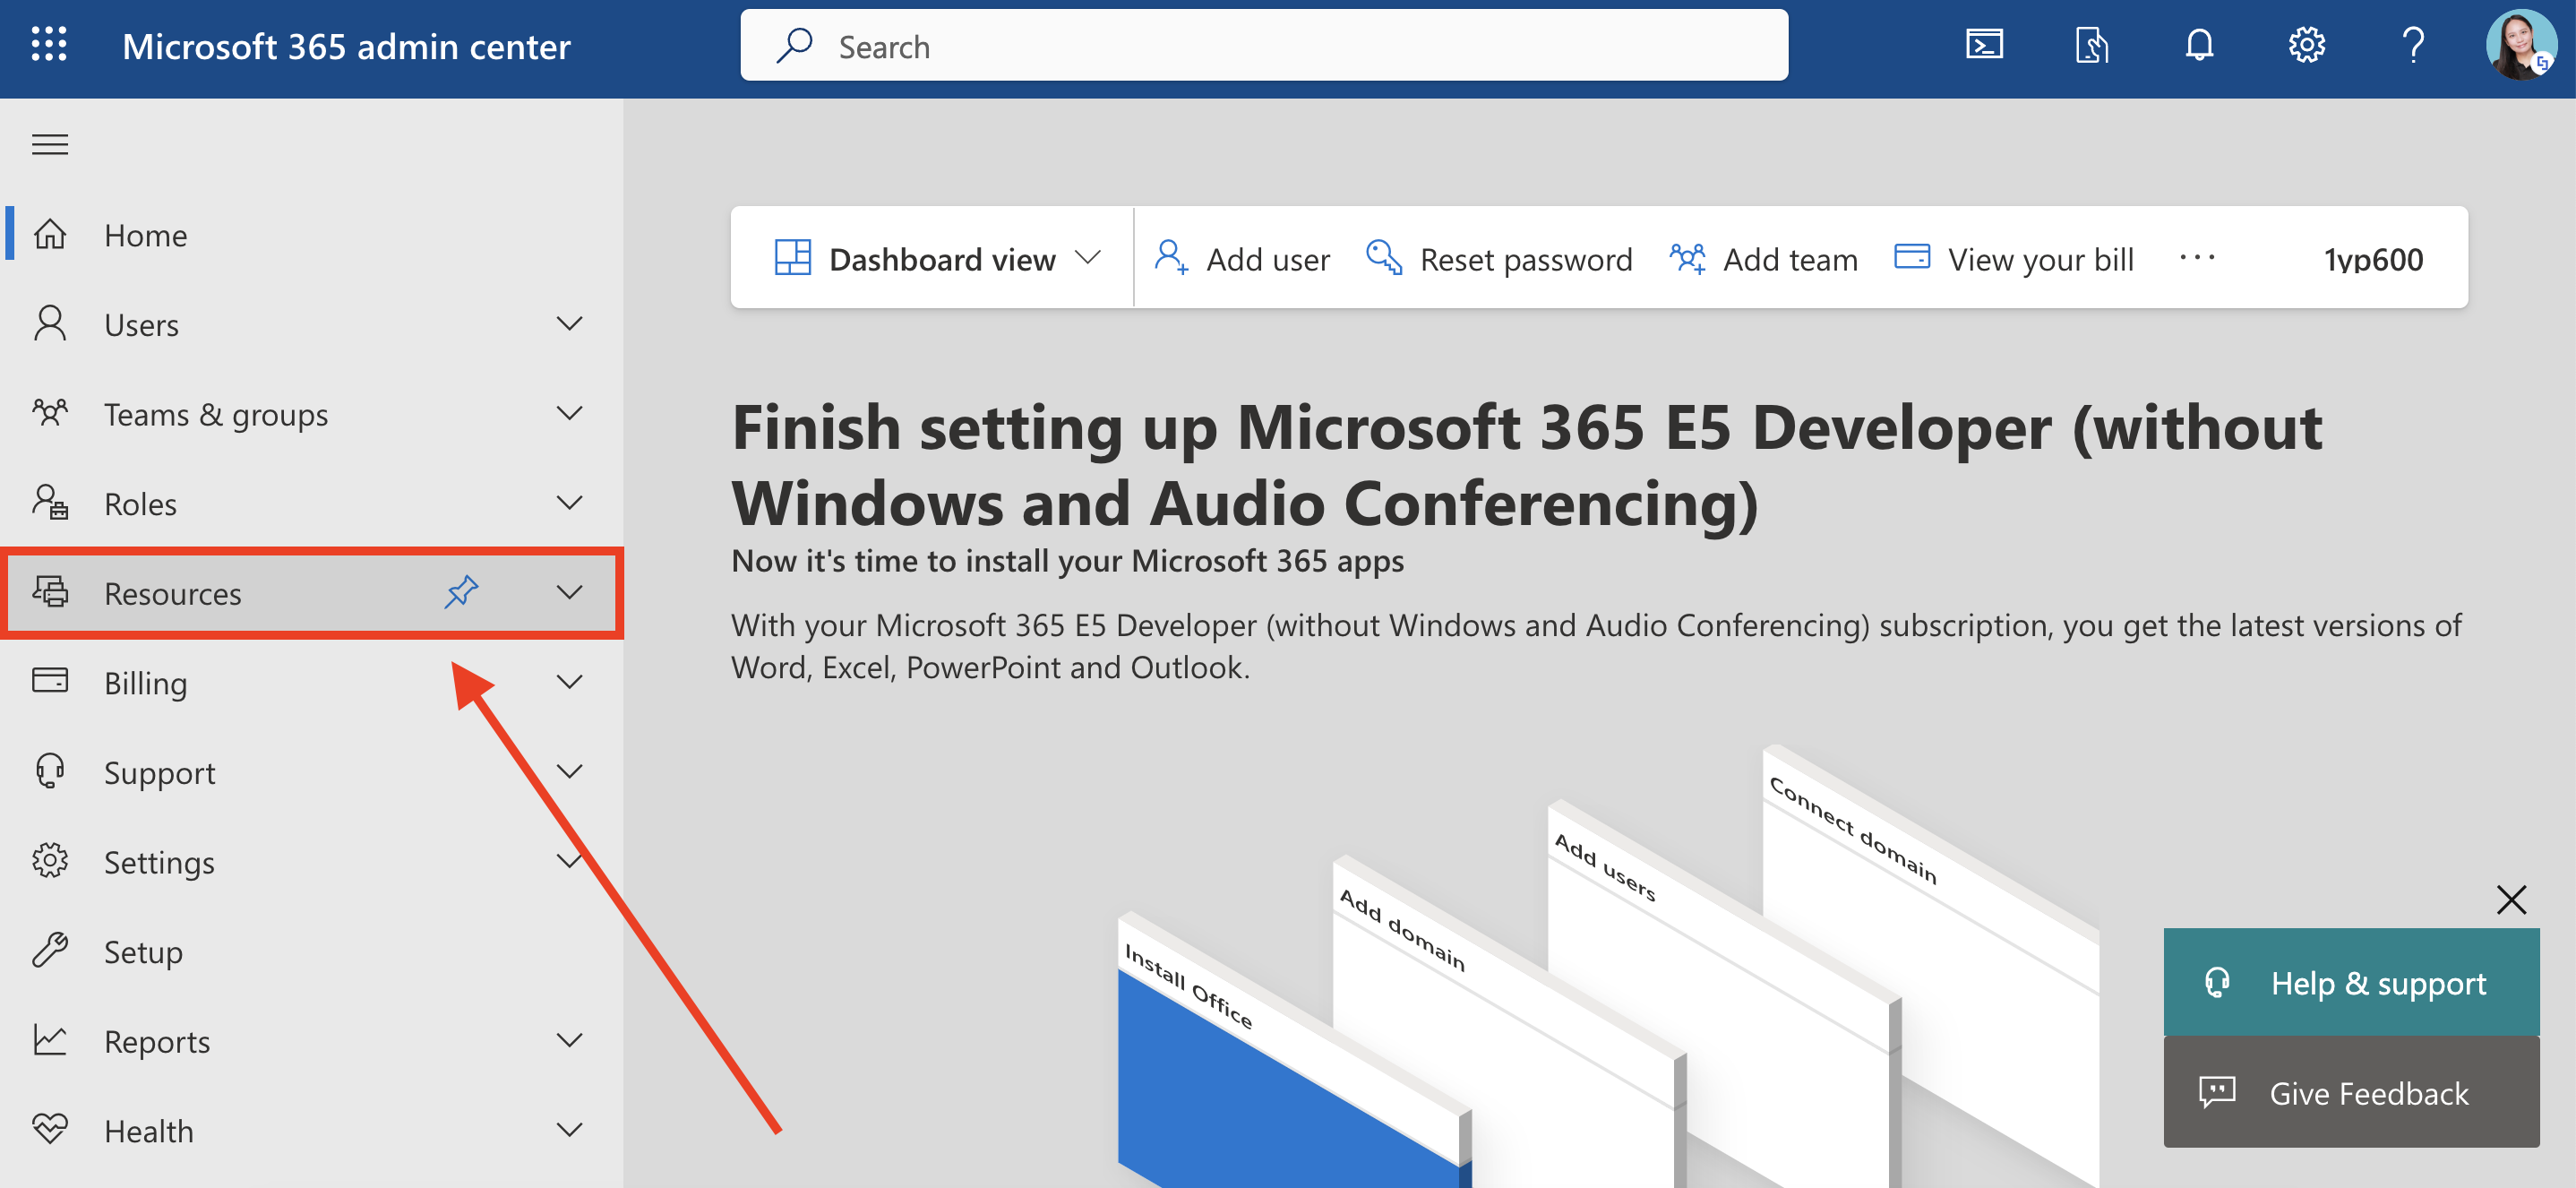The height and width of the screenshot is (1188, 2576).
Task: Expand the Users navigation section
Action: coord(569,324)
